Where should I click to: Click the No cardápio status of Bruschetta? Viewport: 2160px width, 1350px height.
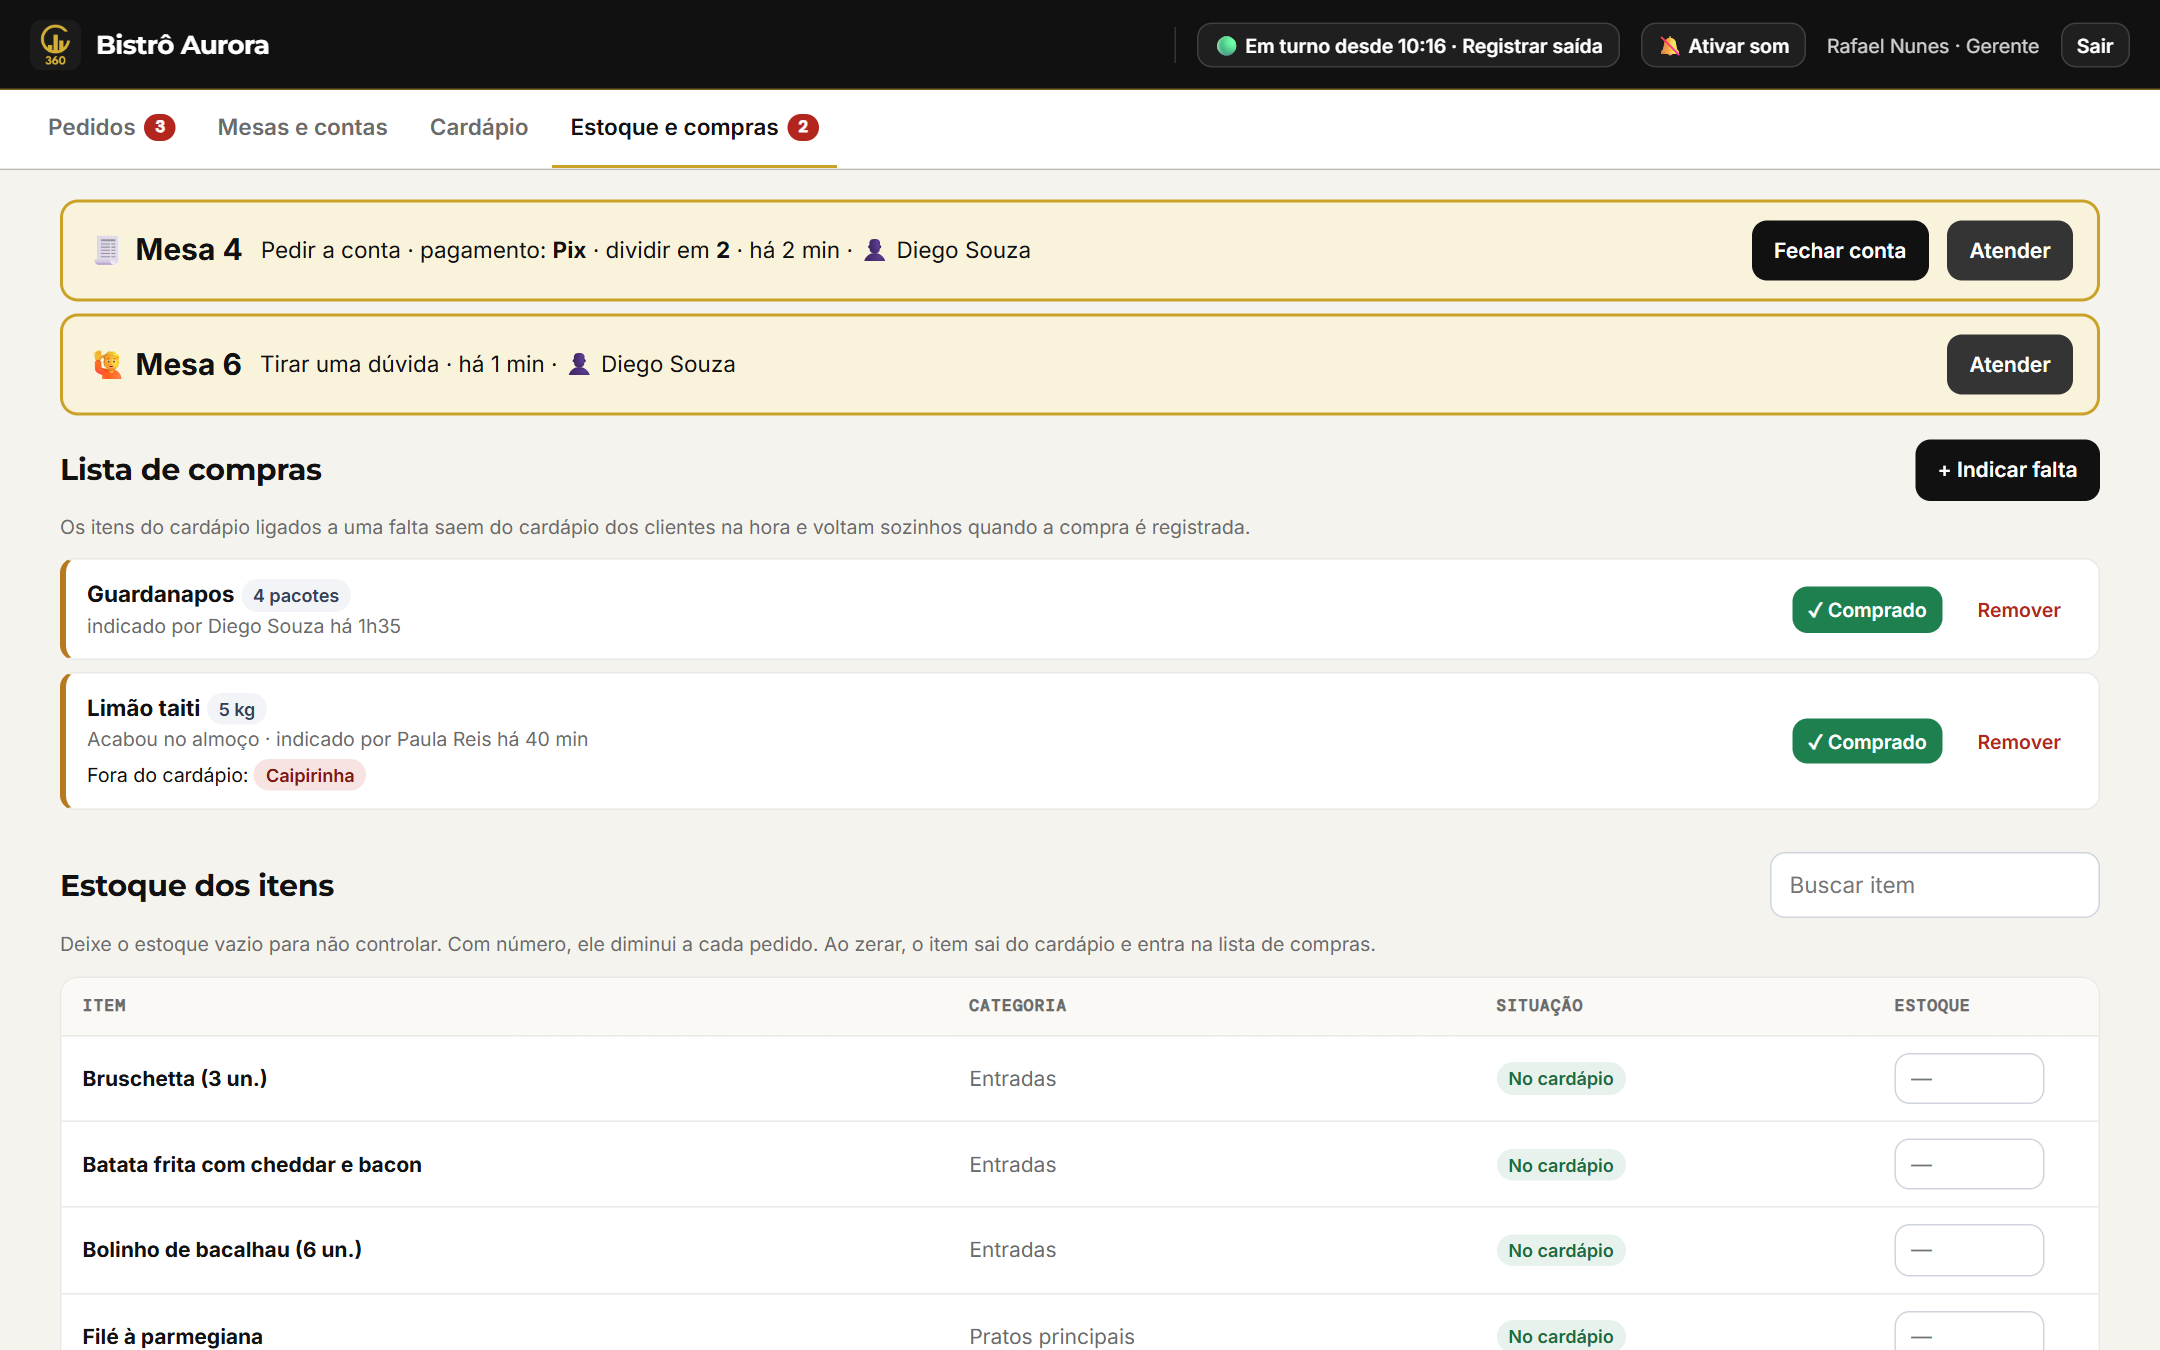pos(1560,1078)
